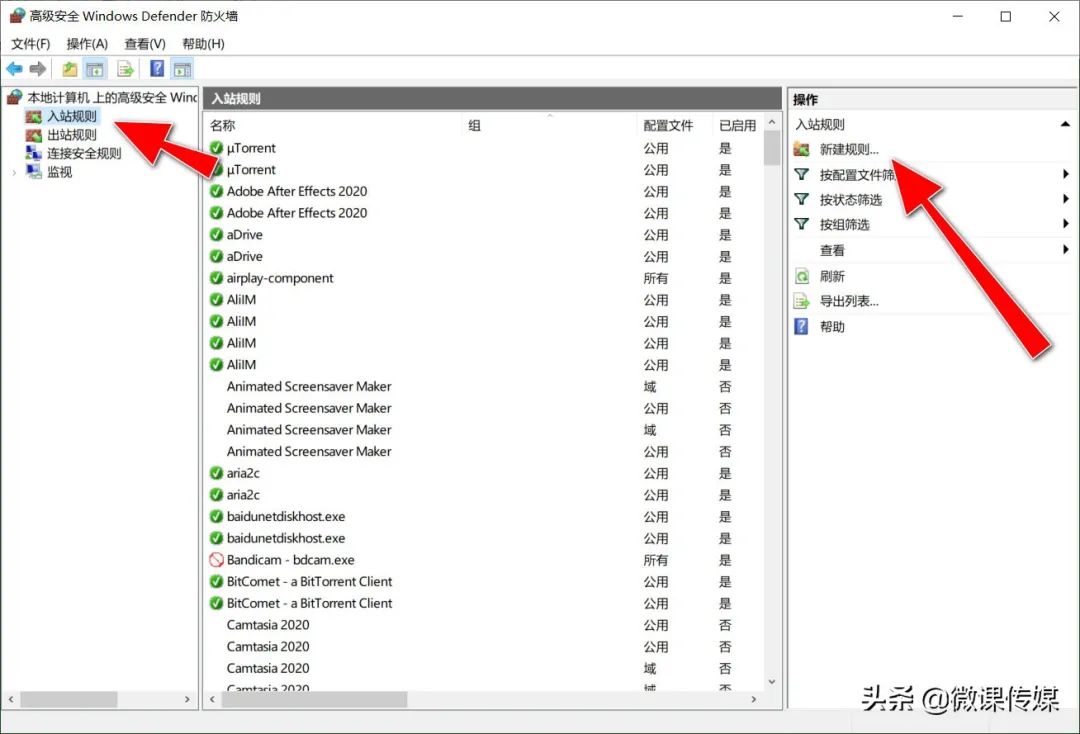Click the firewall icon of 本地计算机 root node
The width and height of the screenshot is (1080, 734).
coord(14,97)
